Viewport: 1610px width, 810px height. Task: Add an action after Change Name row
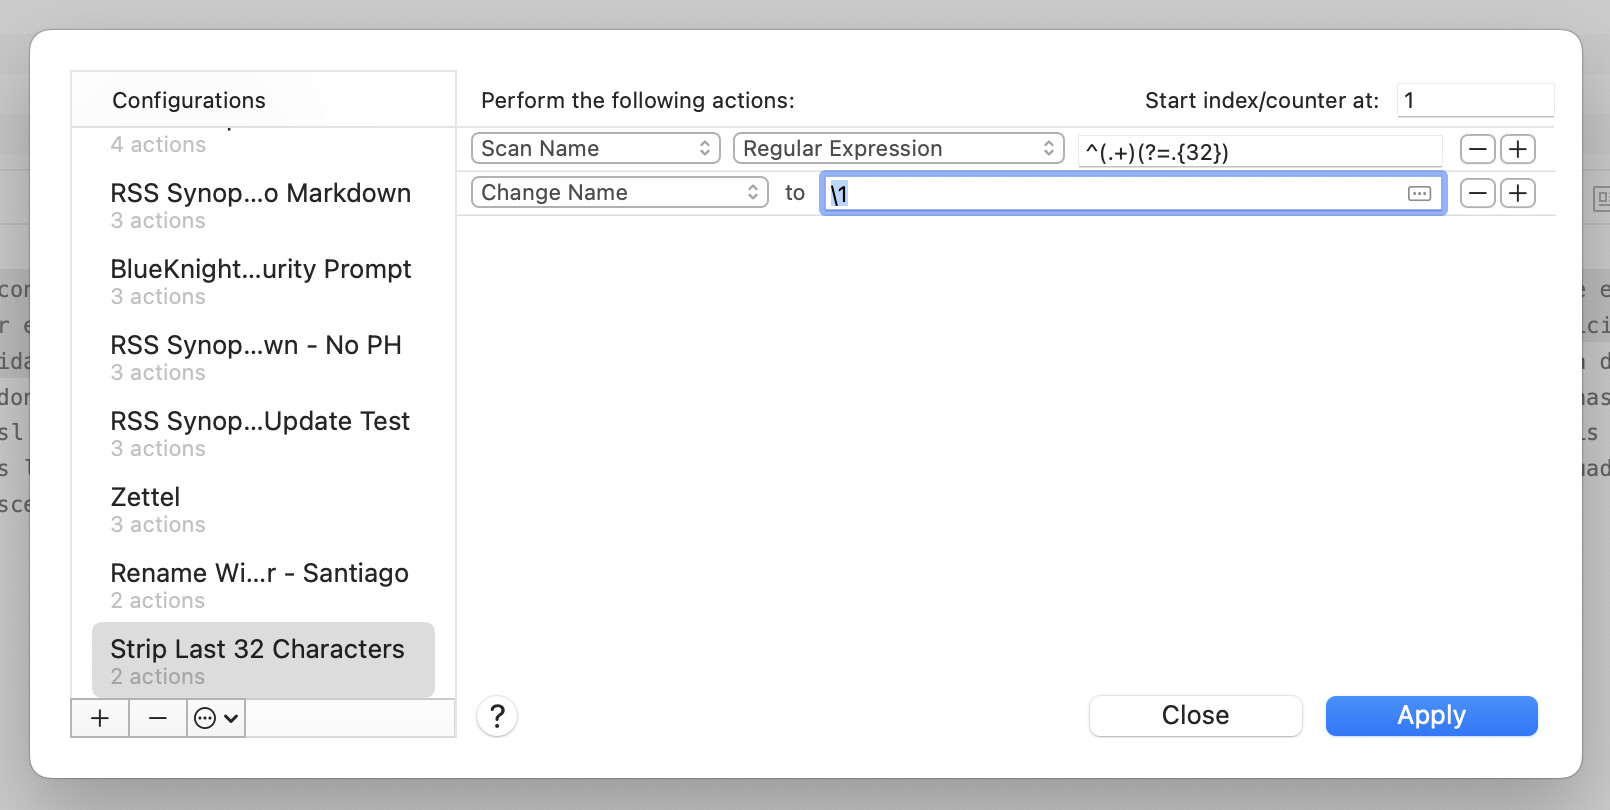point(1518,193)
